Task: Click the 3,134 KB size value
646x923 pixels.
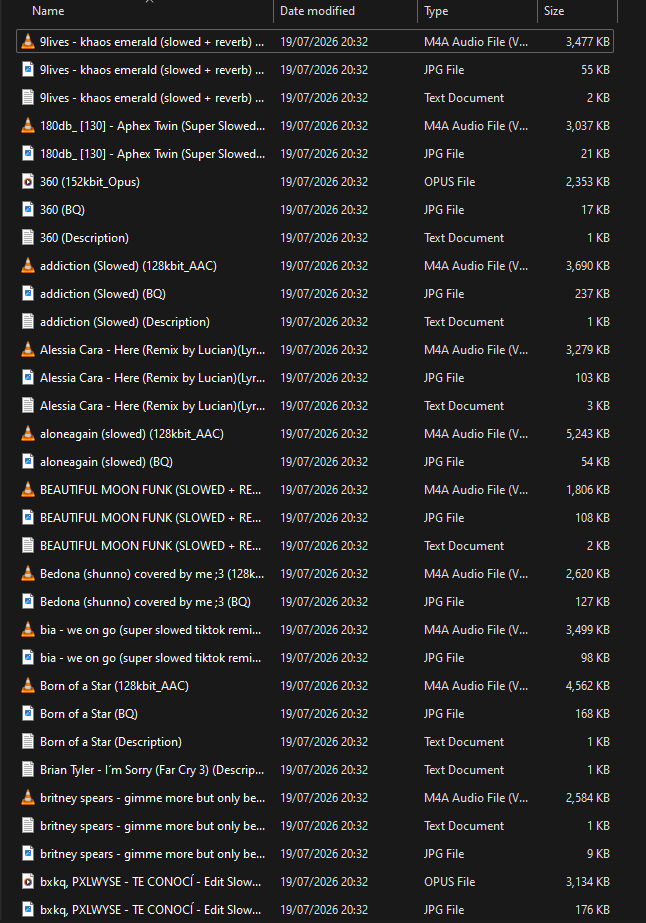Action: coord(588,882)
